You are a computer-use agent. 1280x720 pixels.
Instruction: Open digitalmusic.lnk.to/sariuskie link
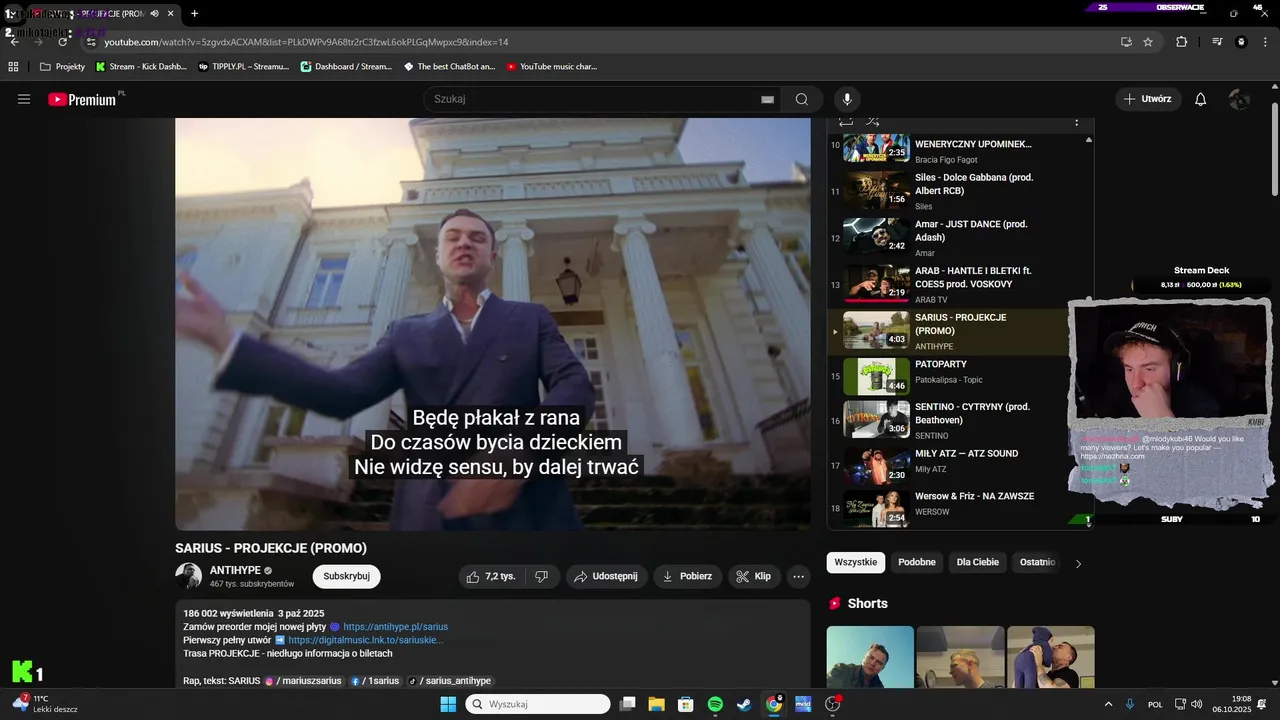[x=366, y=640]
